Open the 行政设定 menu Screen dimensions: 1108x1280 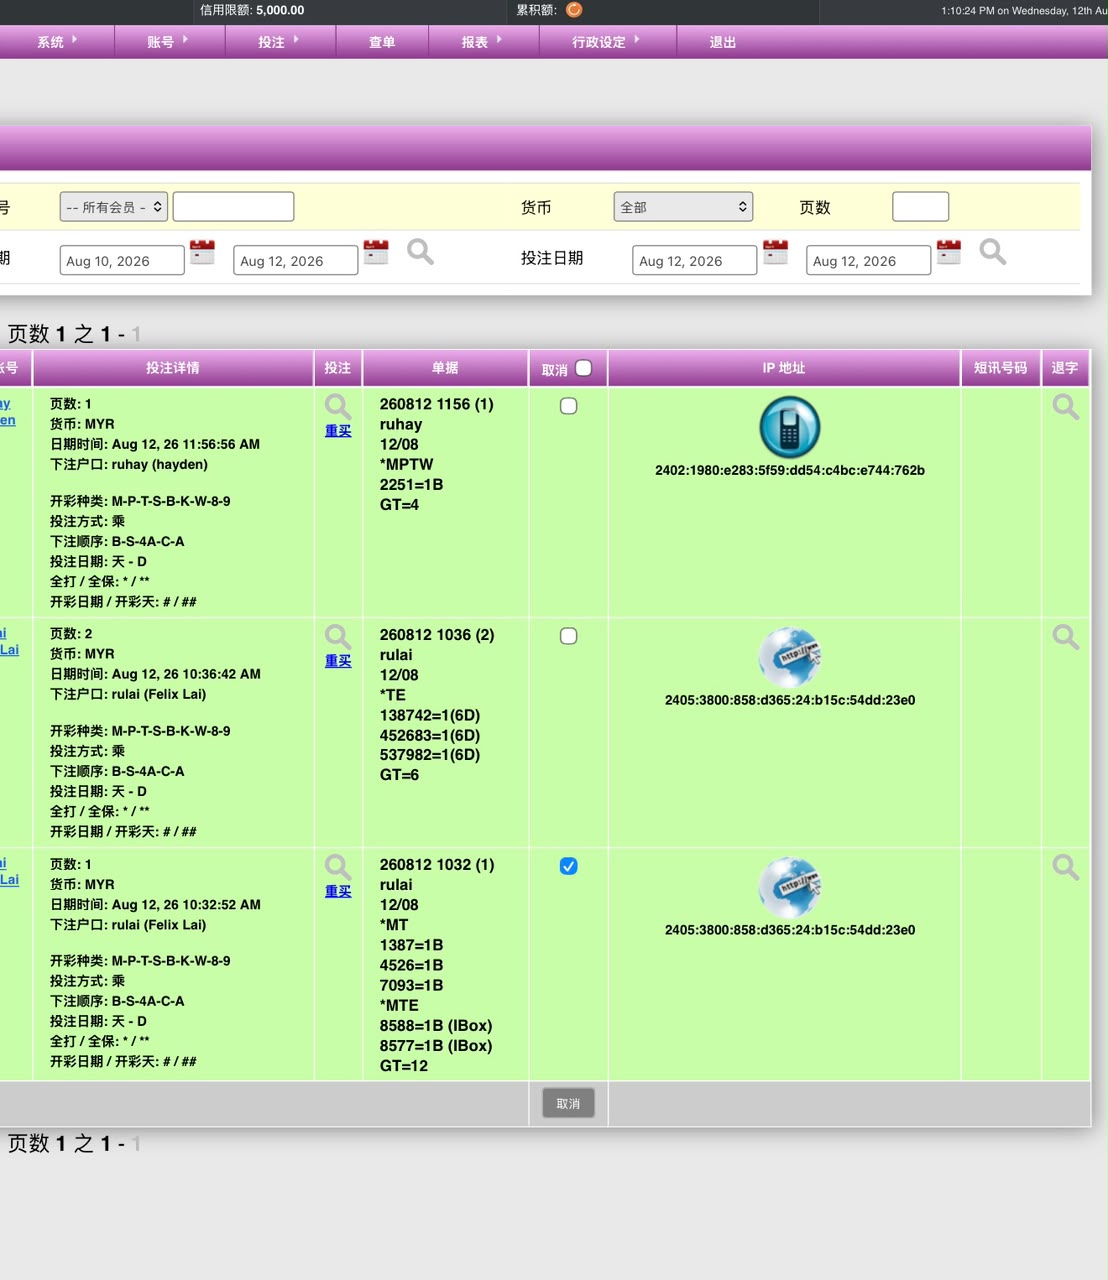(606, 42)
